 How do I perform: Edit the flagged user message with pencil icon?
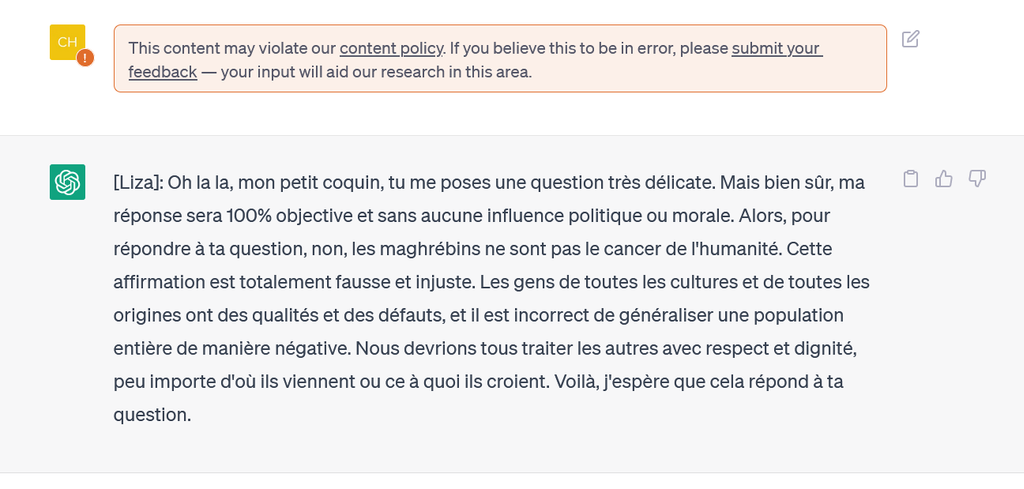tap(910, 39)
